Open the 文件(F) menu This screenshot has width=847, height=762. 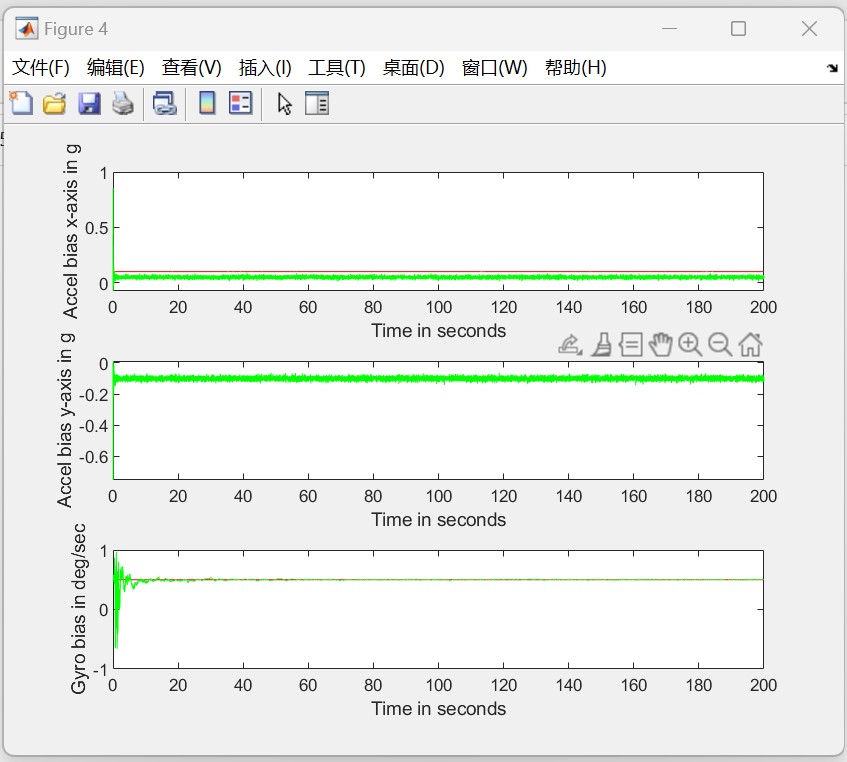click(x=41, y=68)
